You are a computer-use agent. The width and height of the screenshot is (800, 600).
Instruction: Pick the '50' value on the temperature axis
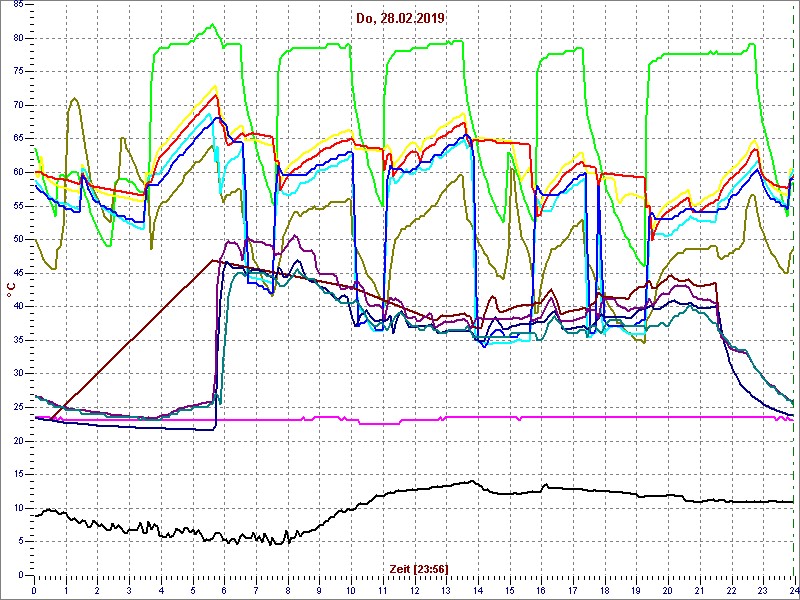18,240
